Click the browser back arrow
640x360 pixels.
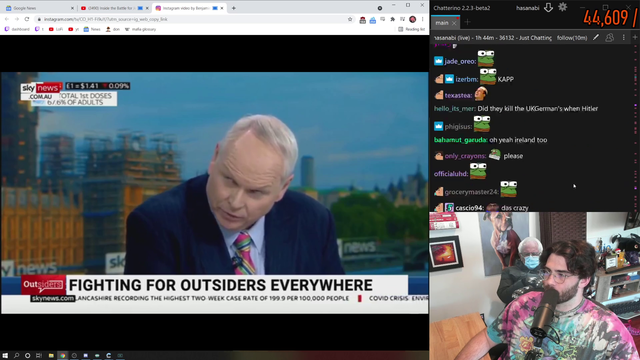pyautogui.click(x=7, y=19)
